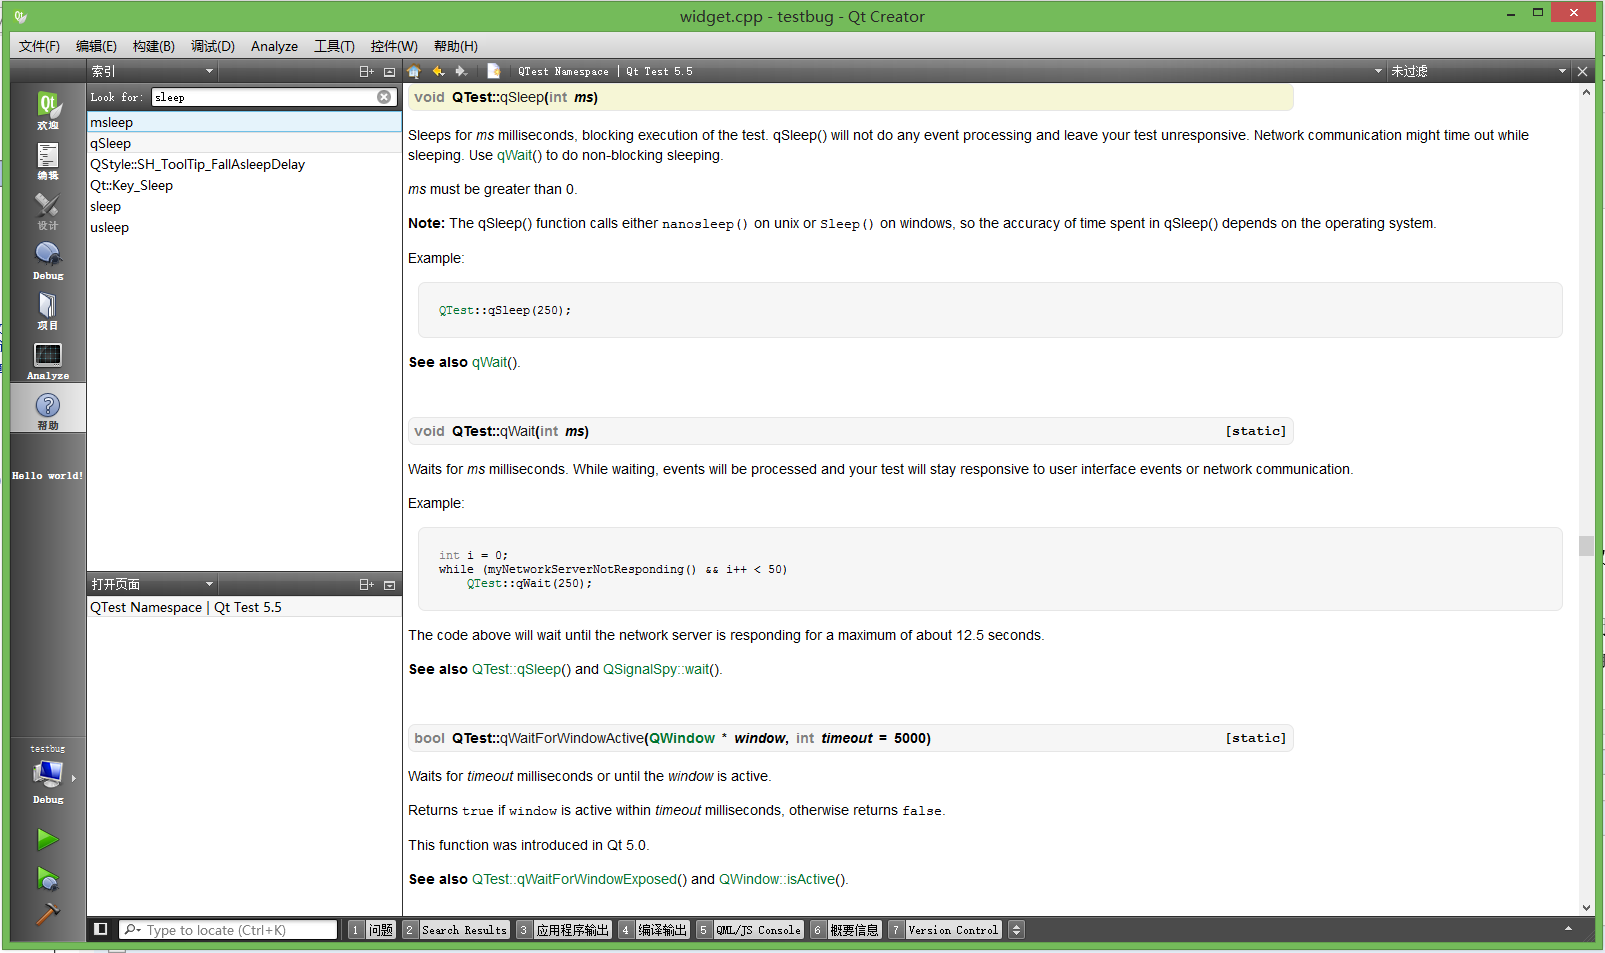Image resolution: width=1605 pixels, height=953 pixels.
Task: Open the index sidebar type dropdown
Action: click(x=153, y=71)
